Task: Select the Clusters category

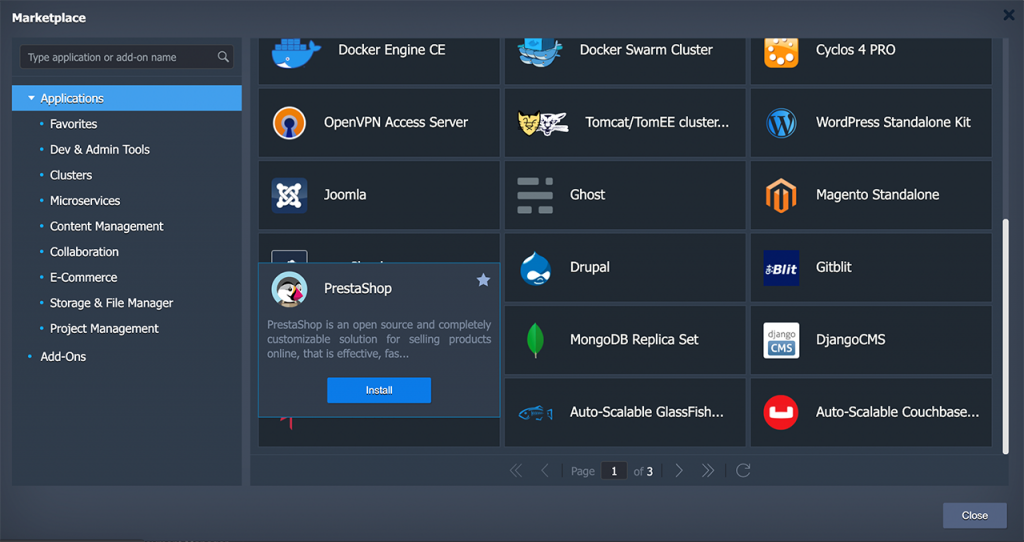Action: (71, 175)
